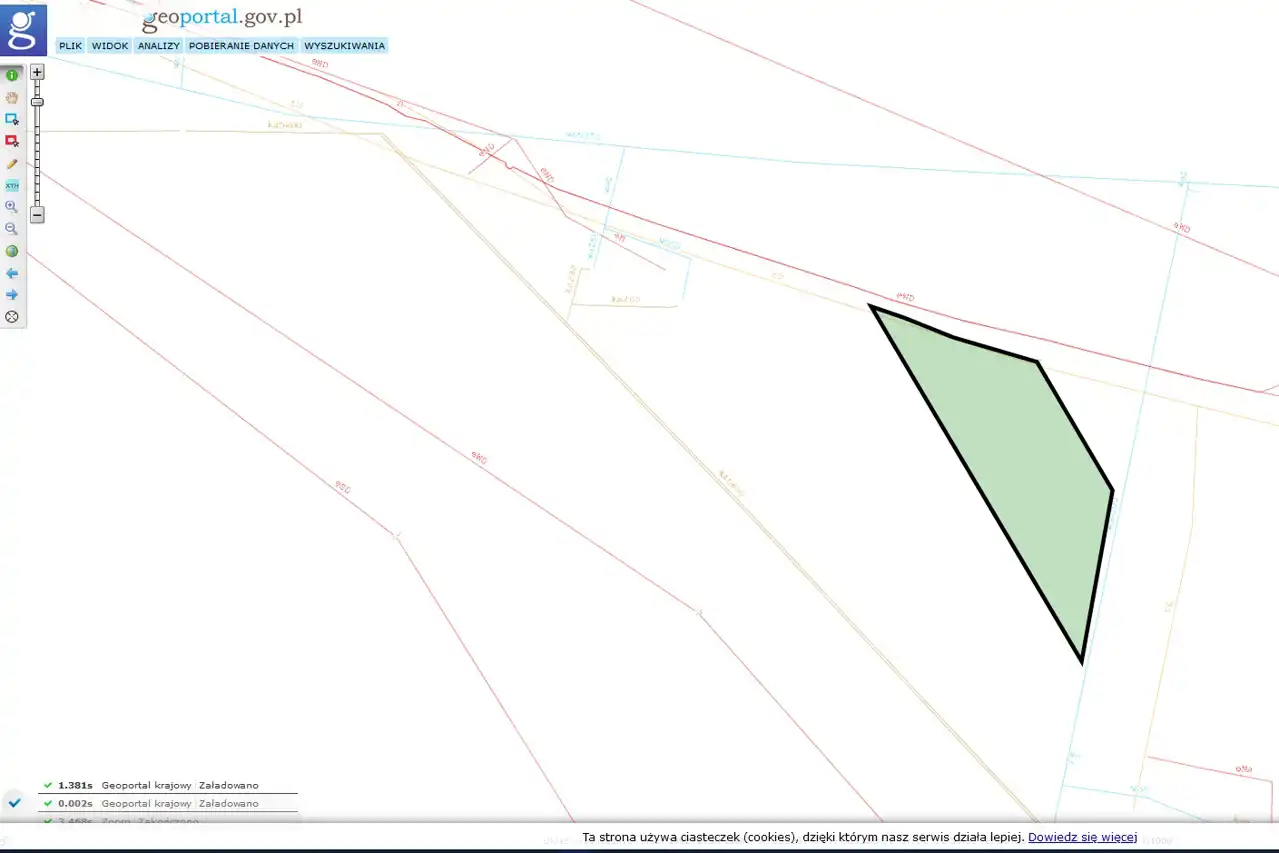
Task: Expand the POBIERANIE DANYCH menu
Action: 241,46
